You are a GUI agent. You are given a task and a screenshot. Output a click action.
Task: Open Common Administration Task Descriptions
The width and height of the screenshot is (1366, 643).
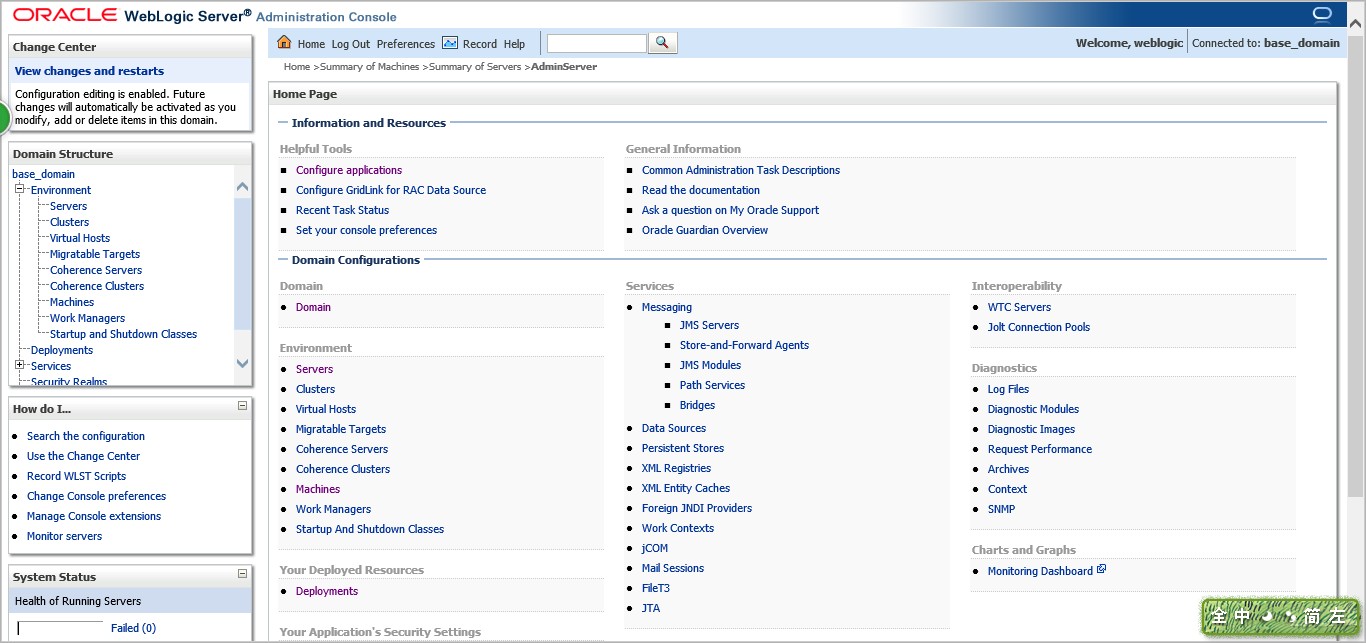[741, 170]
